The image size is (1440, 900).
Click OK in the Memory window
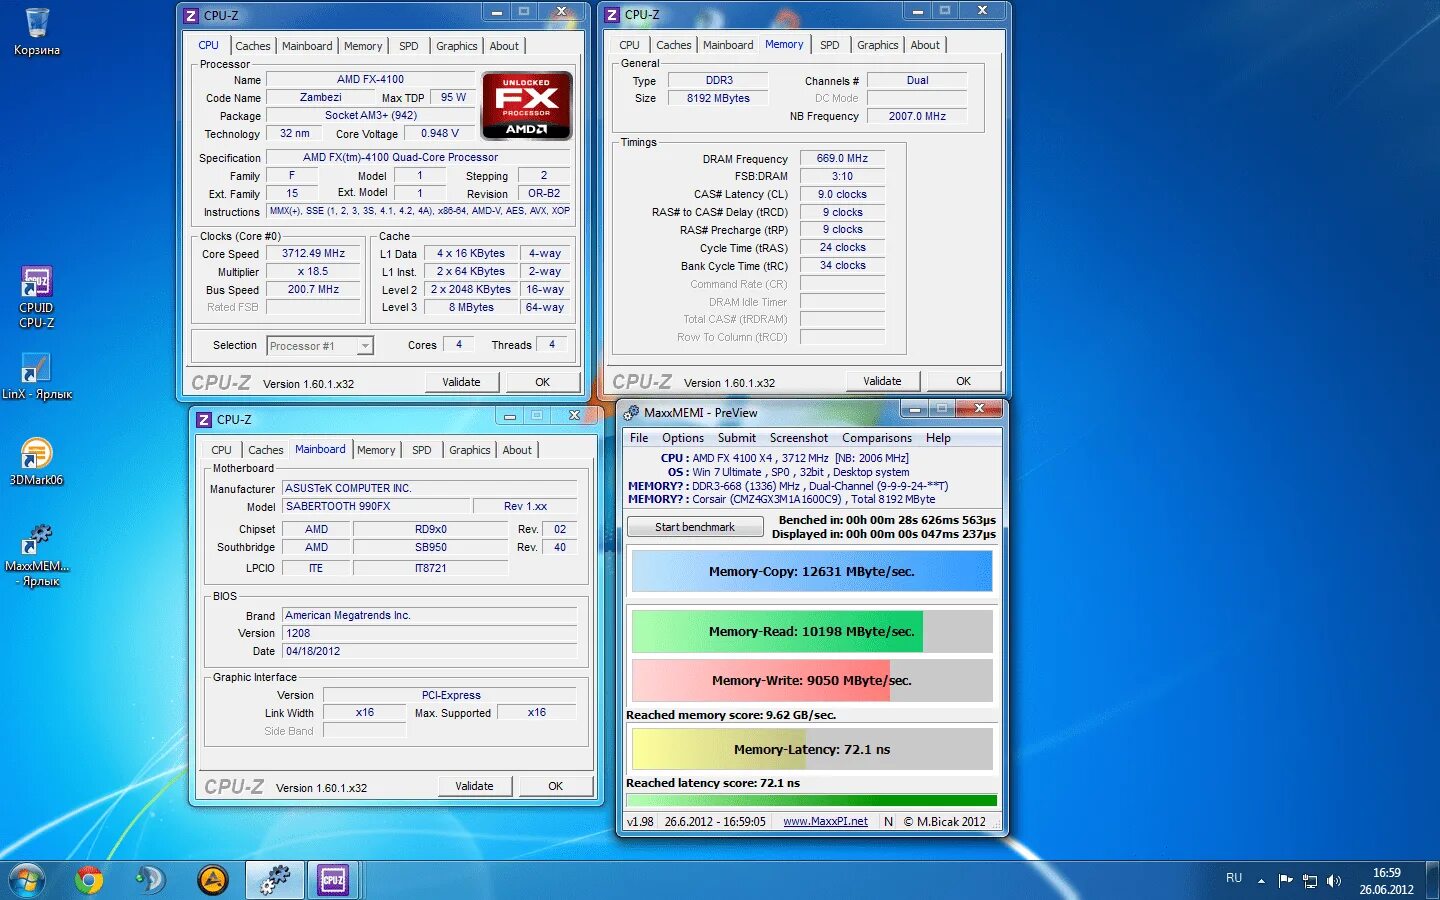tap(964, 381)
